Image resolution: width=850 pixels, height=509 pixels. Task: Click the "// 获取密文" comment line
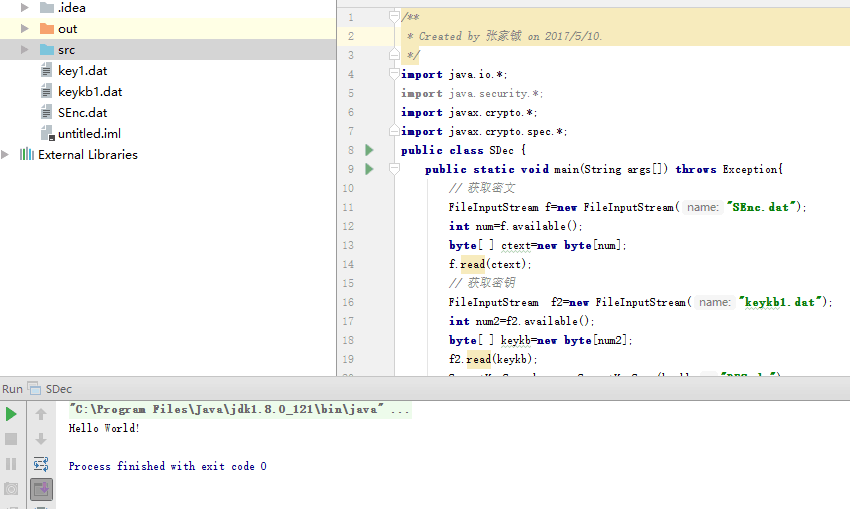(482, 188)
